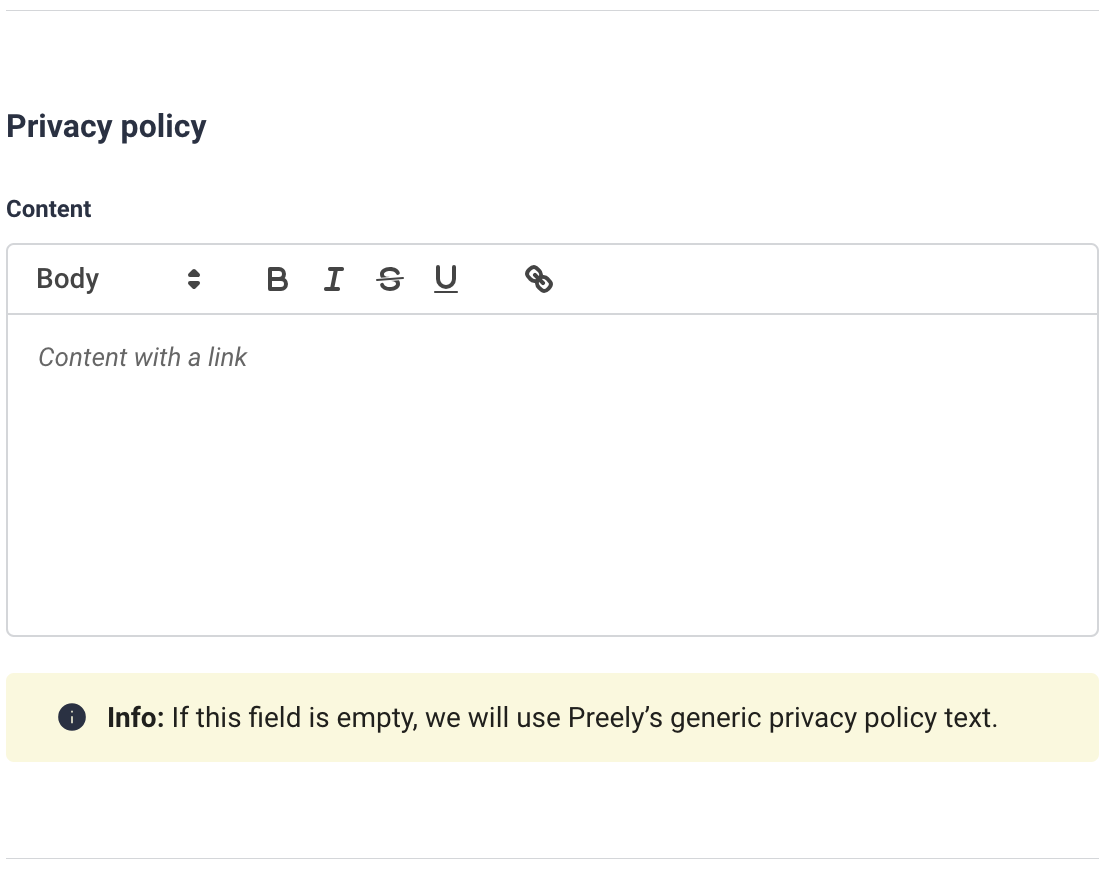Insert a hyperlink using the chain icon
Image resolution: width=1108 pixels, height=870 pixels.
(538, 279)
